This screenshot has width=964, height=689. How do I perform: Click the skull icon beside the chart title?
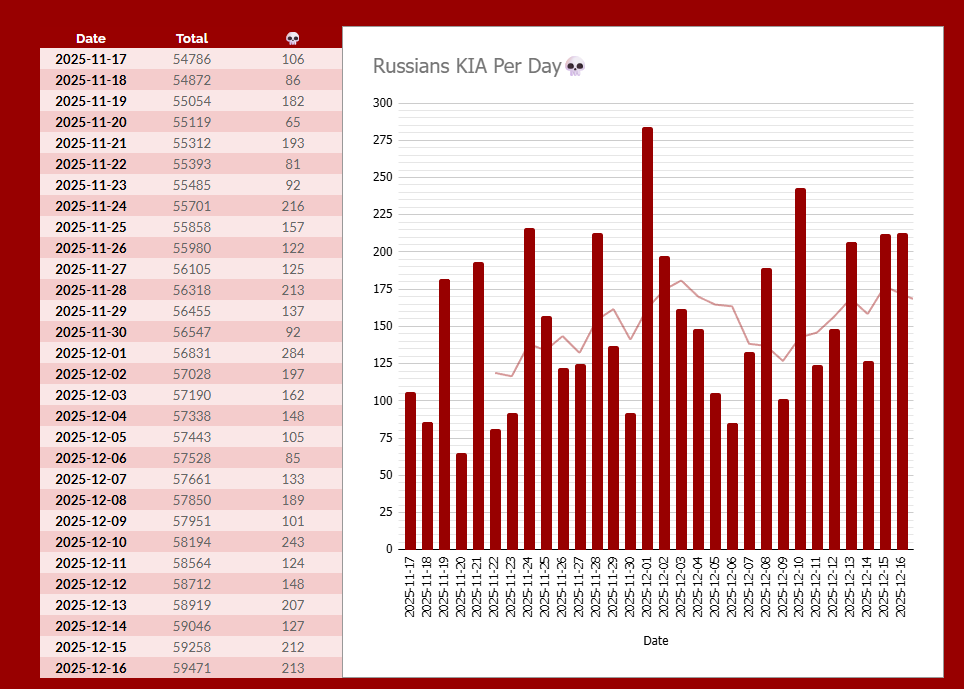click(575, 67)
